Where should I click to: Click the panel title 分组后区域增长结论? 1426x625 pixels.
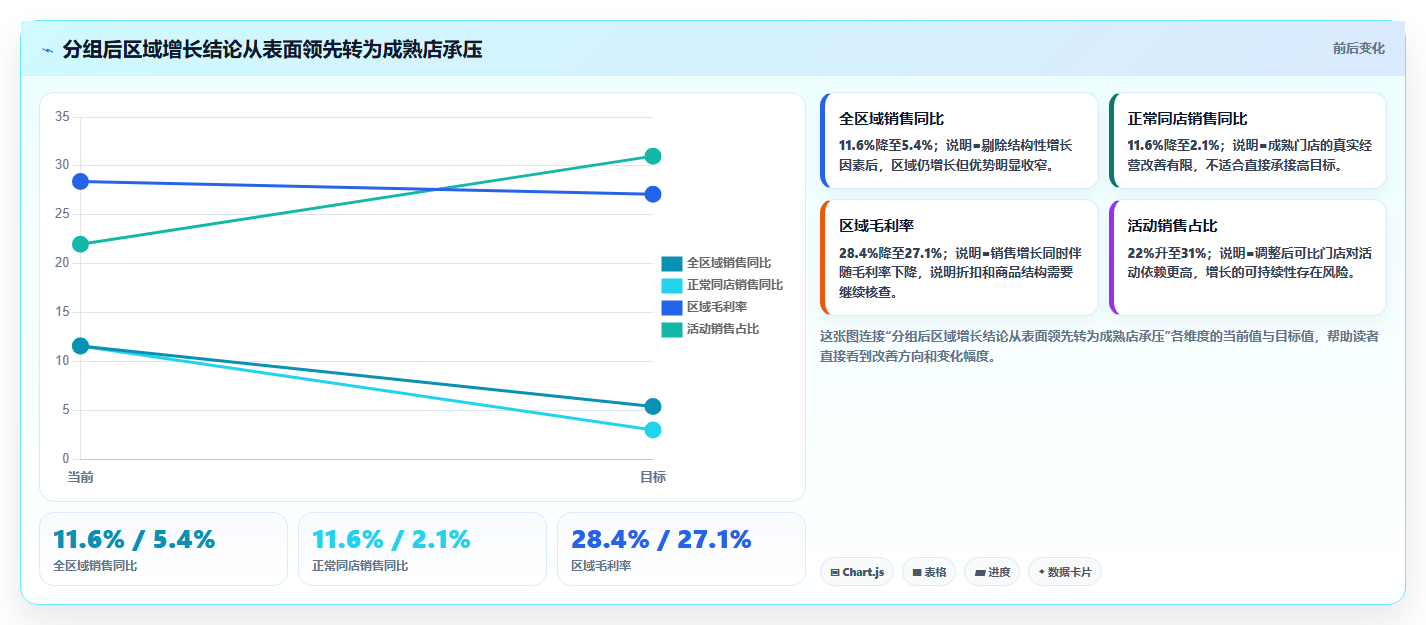coord(272,50)
